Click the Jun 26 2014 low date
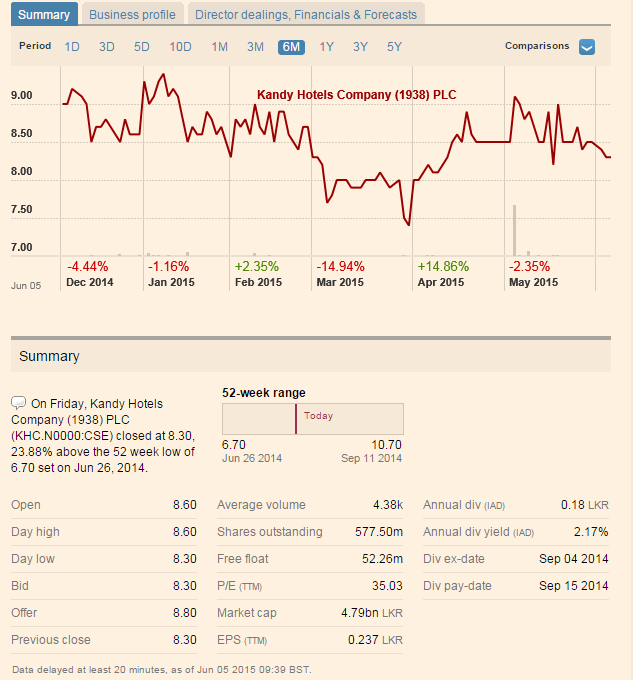The image size is (633, 680). [x=252, y=458]
